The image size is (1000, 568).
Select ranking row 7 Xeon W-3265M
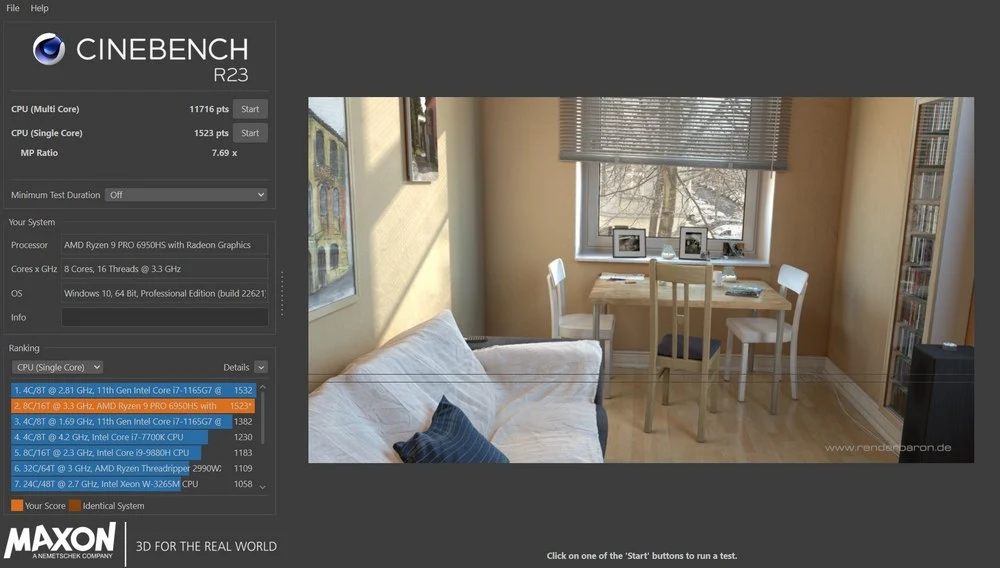(x=133, y=484)
